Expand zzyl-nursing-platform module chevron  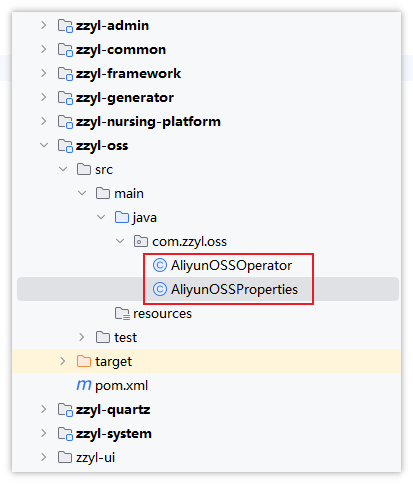(x=43, y=121)
